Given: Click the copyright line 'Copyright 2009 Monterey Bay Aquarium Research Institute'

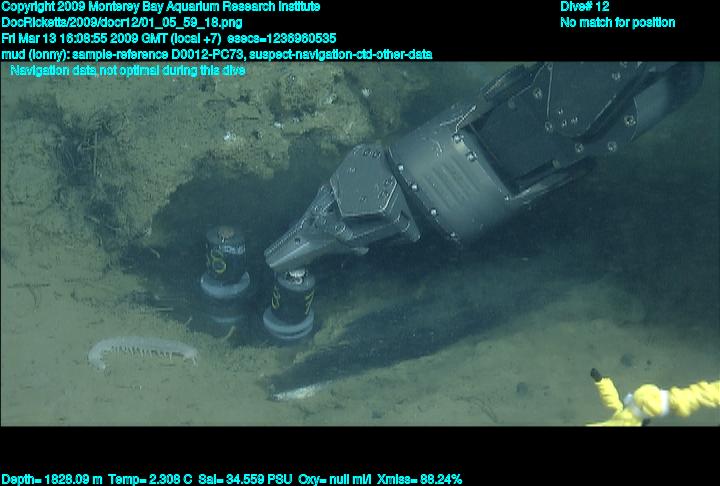Looking at the screenshot, I should tap(161, 7).
